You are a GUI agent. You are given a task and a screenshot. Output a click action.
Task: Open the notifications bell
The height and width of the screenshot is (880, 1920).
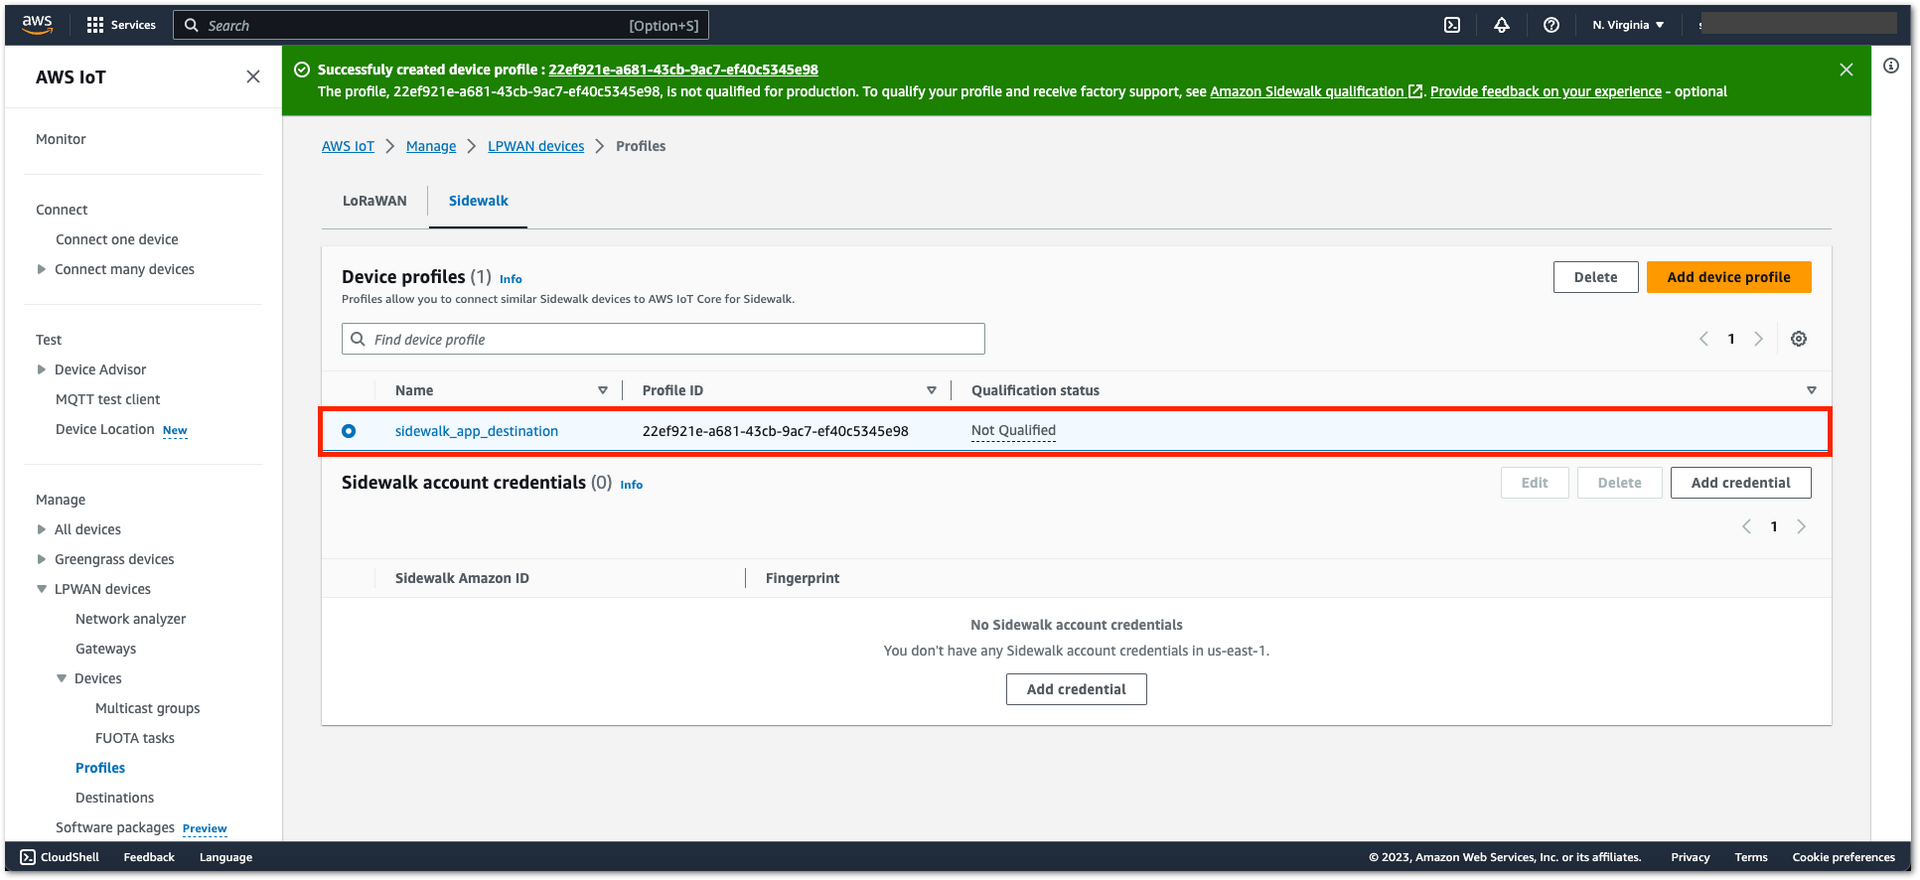(1502, 25)
